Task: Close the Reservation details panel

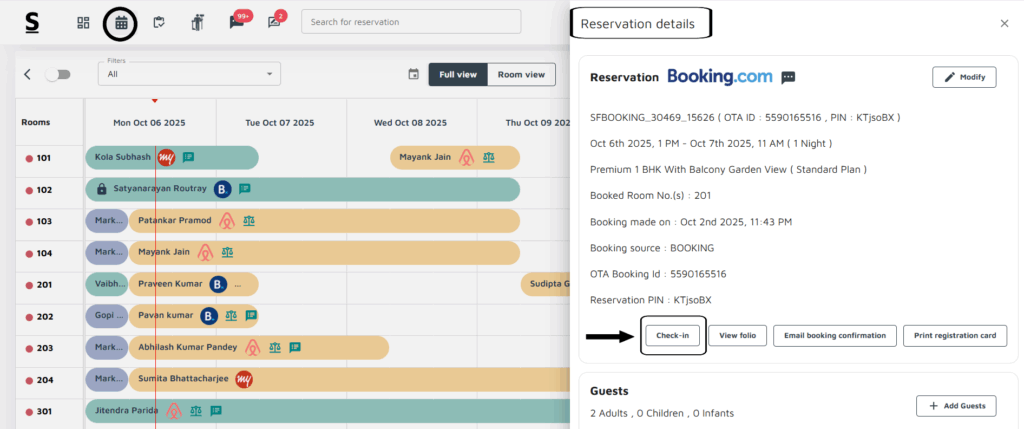Action: [1004, 23]
